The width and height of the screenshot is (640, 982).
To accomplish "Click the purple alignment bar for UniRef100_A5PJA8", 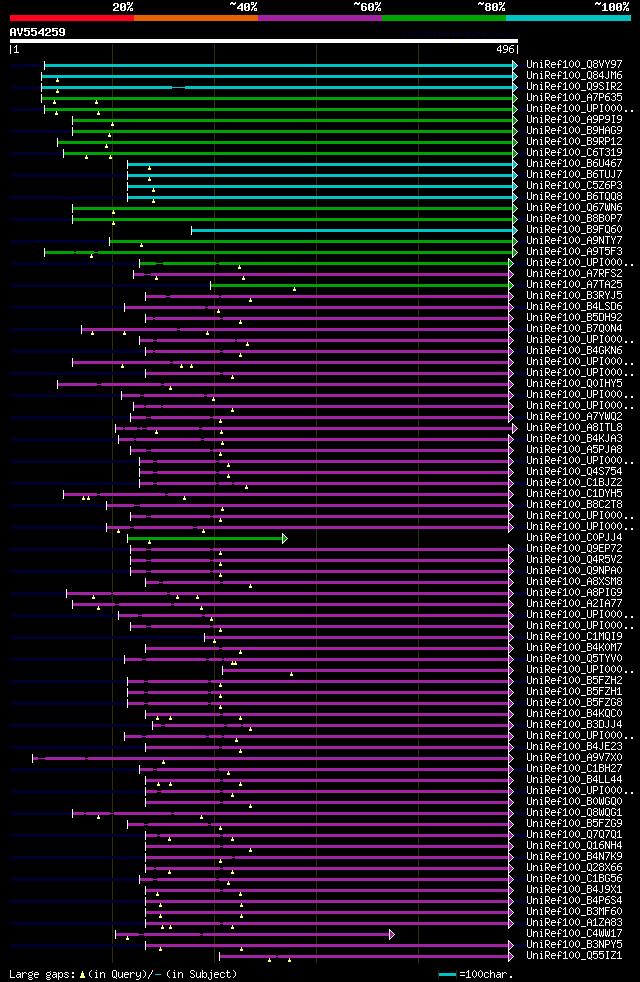I will click(321, 450).
